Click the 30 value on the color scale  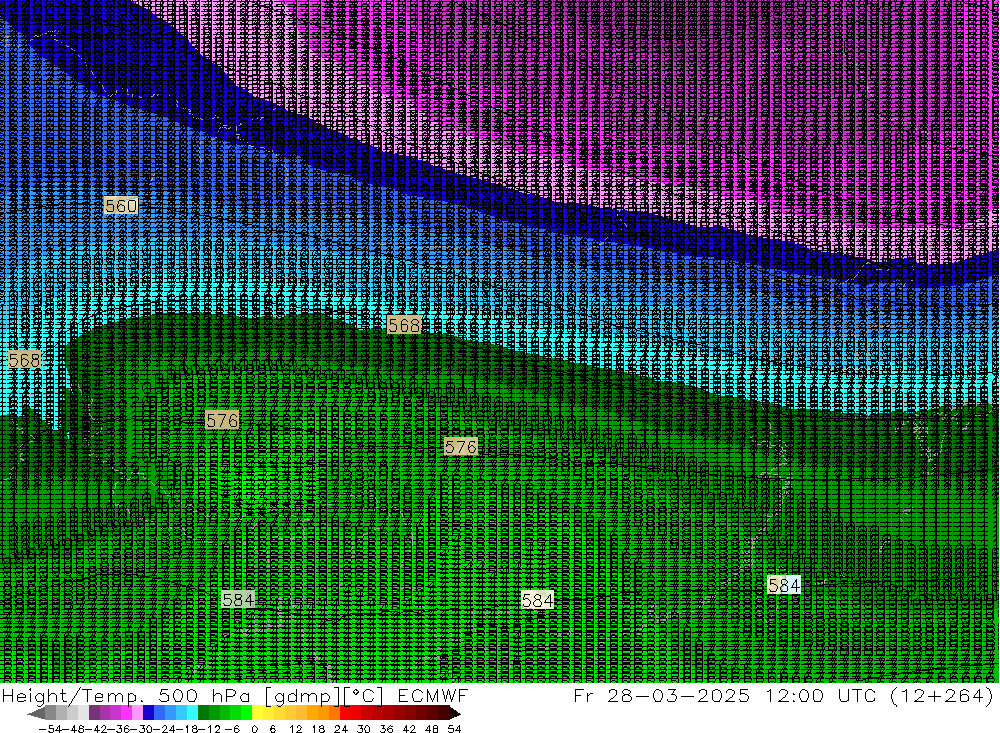[x=364, y=729]
